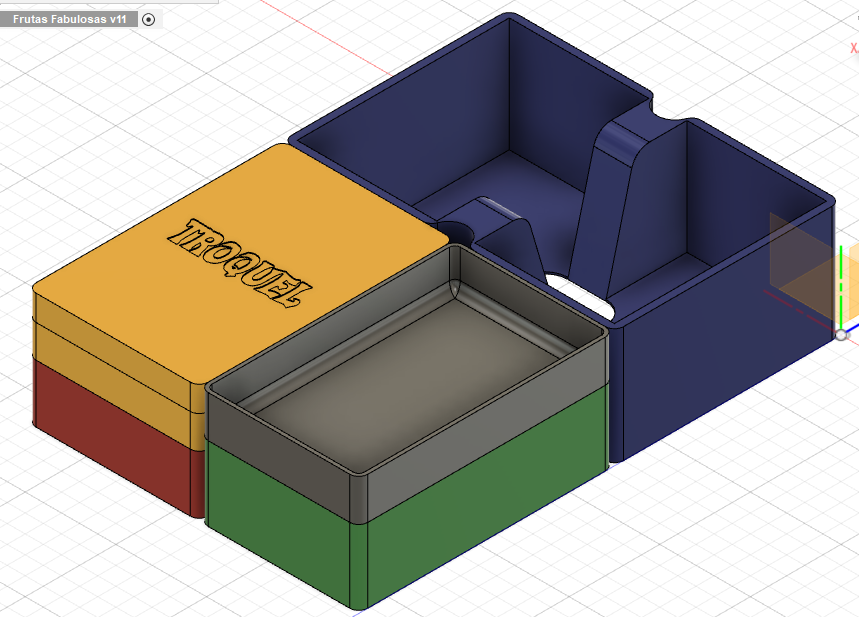The width and height of the screenshot is (859, 617).
Task: Click the white origin point marker
Action: tap(841, 334)
